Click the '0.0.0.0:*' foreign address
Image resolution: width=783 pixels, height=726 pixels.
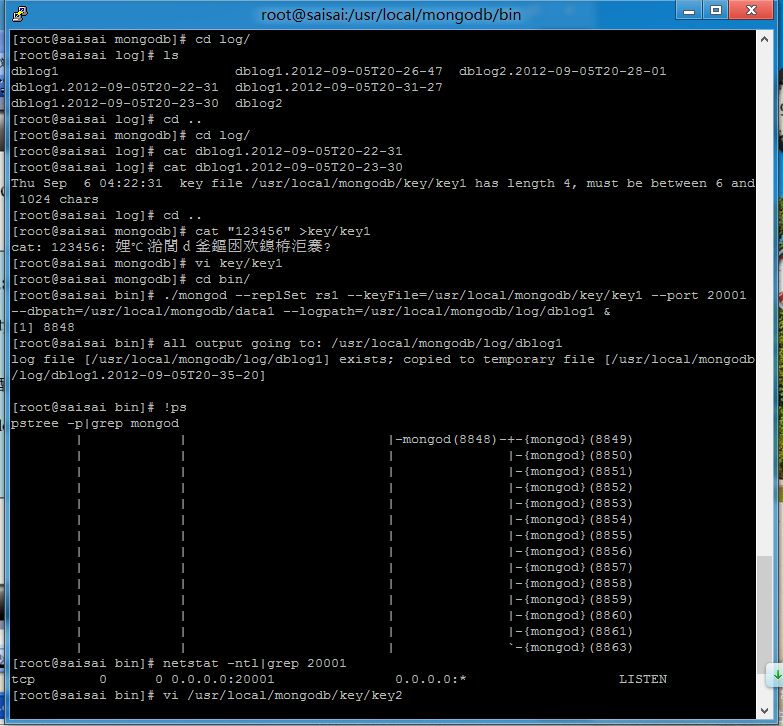coord(430,679)
